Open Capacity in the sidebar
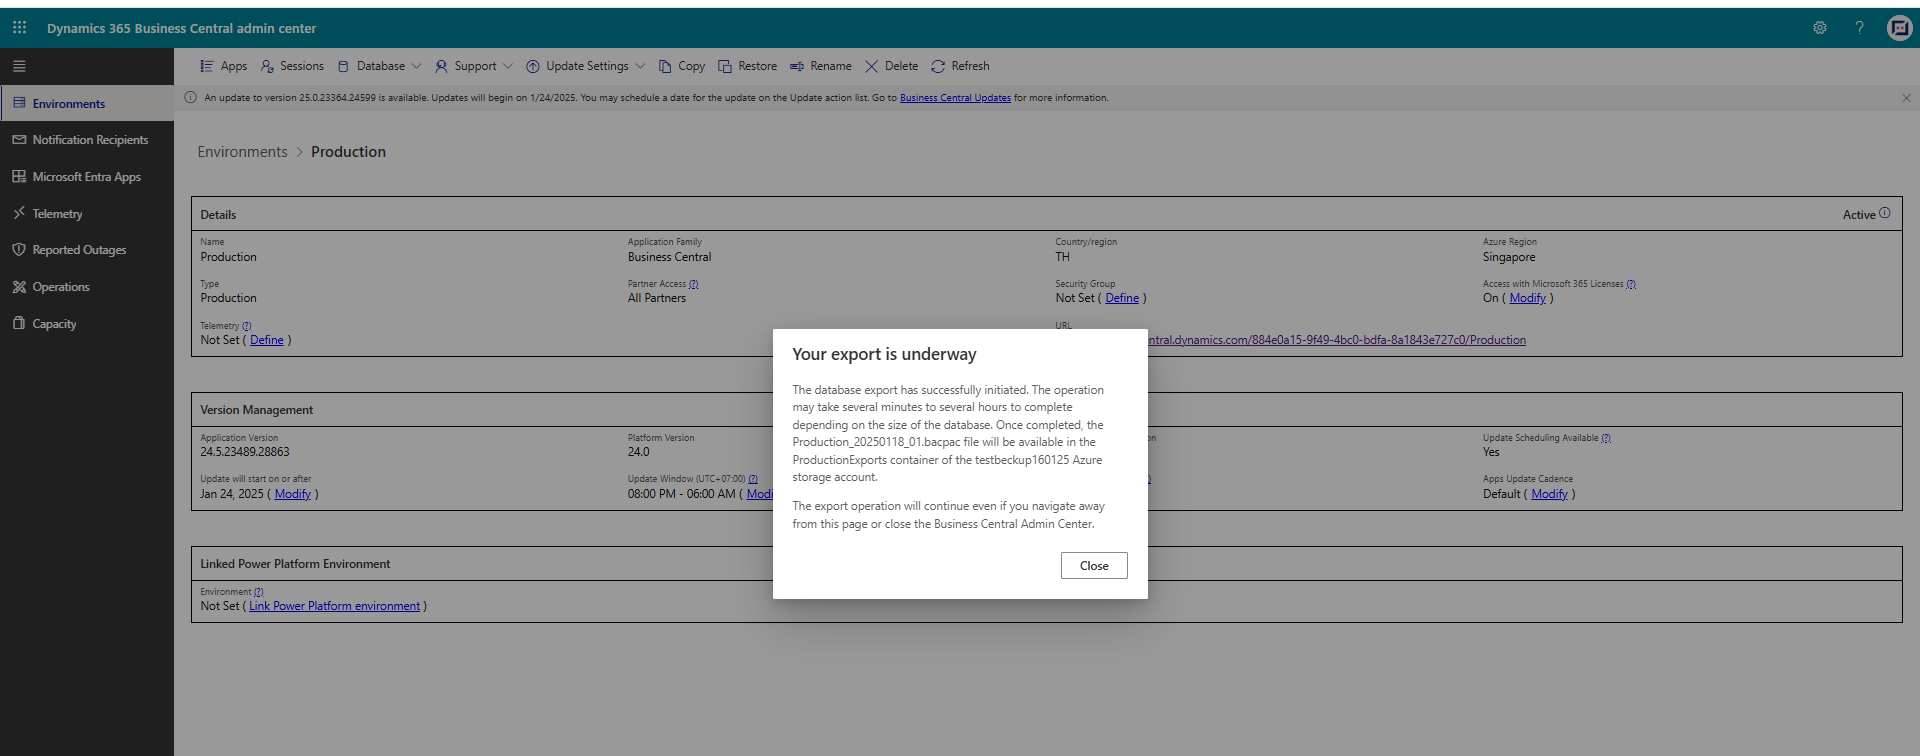The width and height of the screenshot is (1920, 756). [87, 324]
